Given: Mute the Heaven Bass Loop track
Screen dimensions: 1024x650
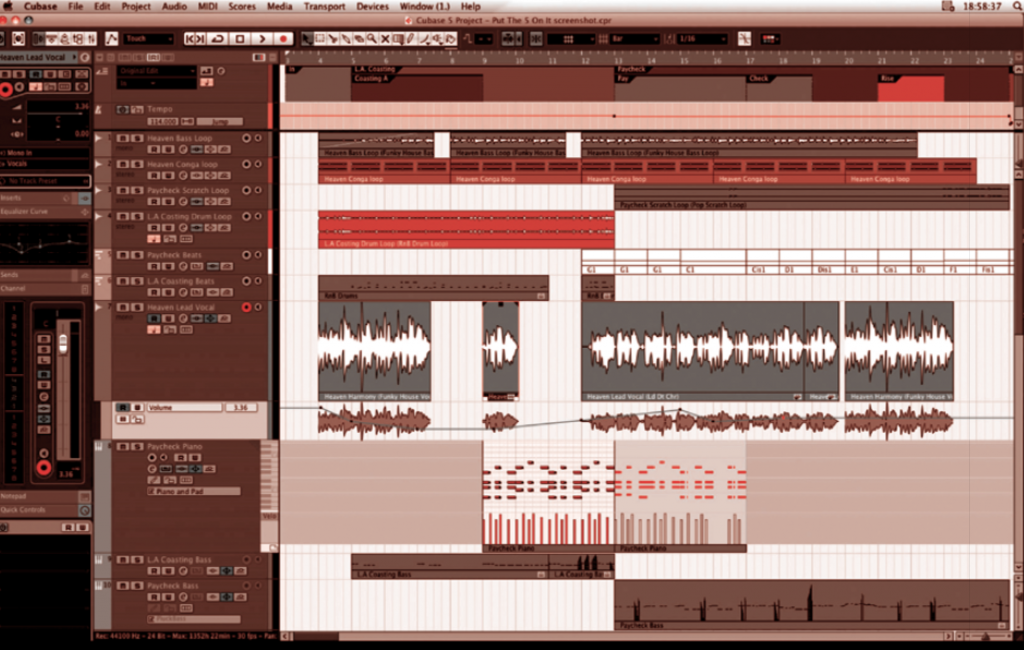Looking at the screenshot, I should (x=122, y=137).
